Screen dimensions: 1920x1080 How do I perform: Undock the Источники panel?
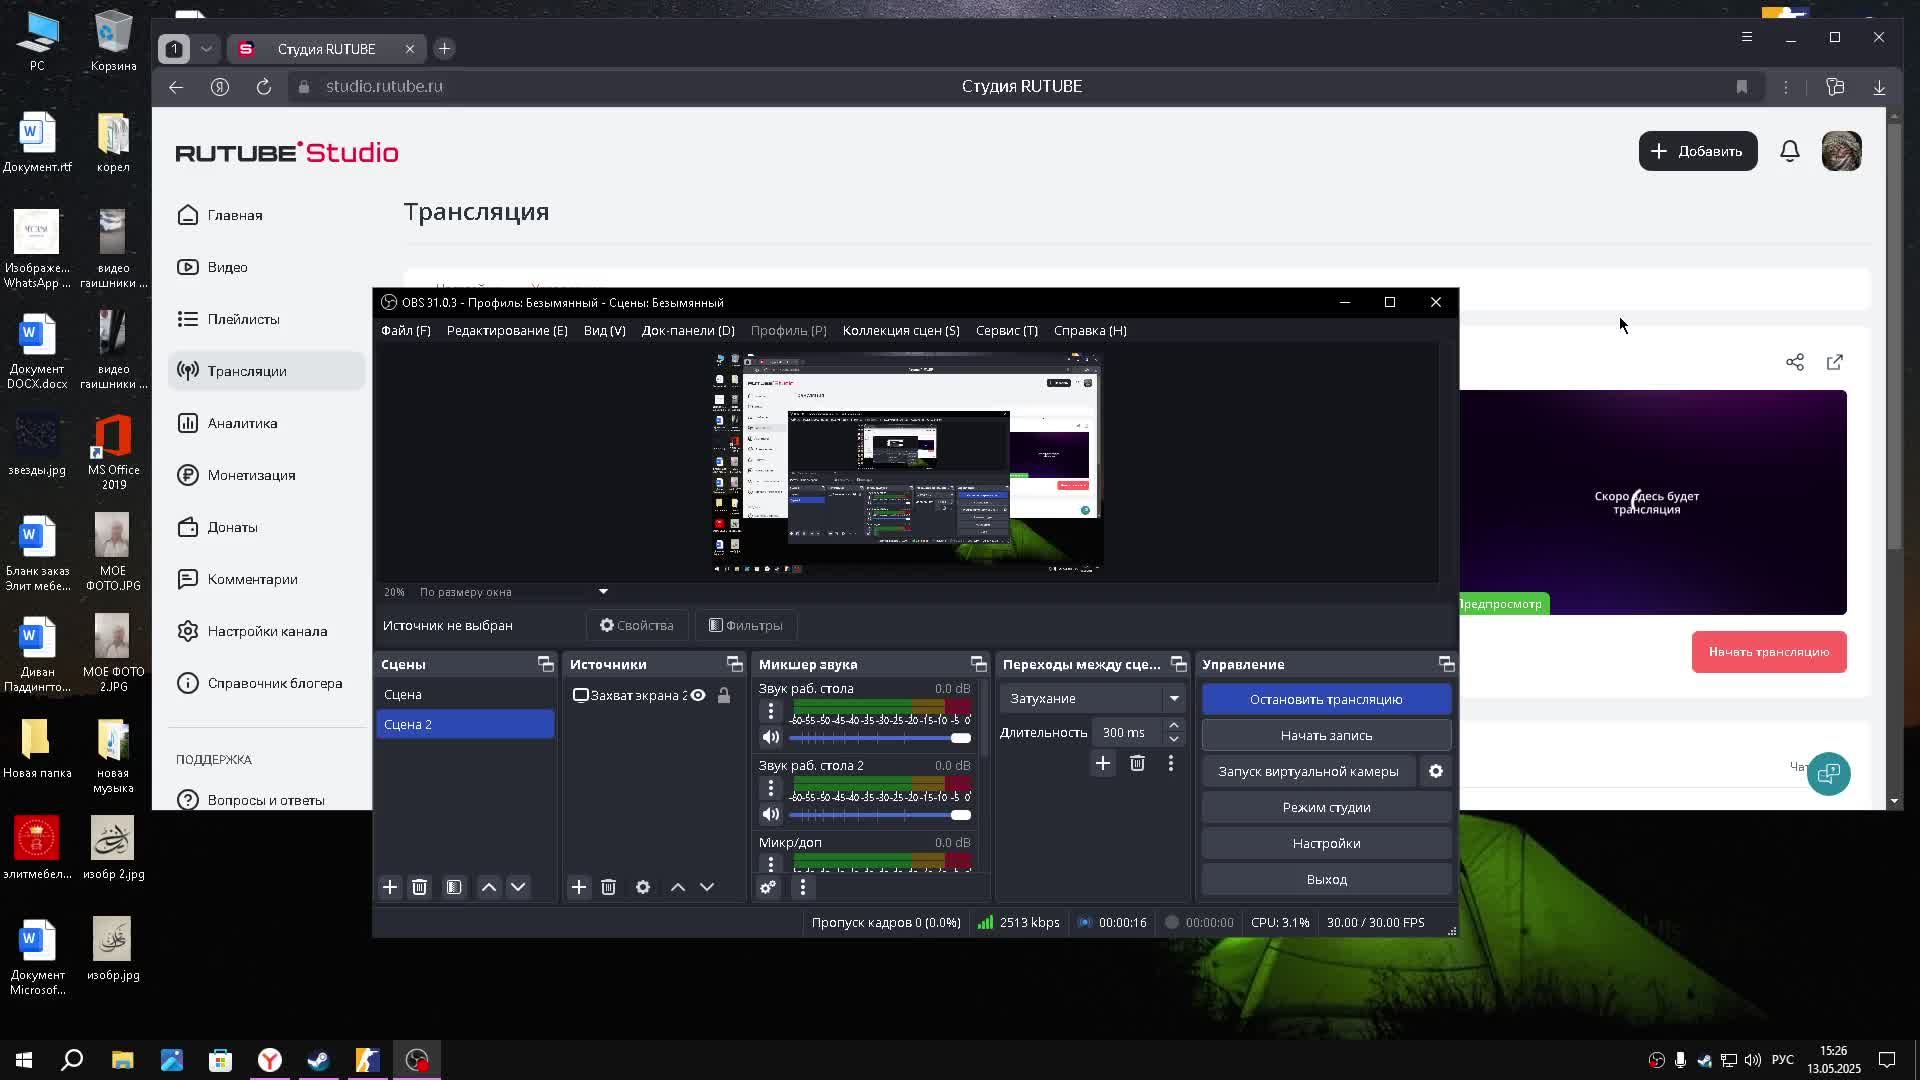pyautogui.click(x=734, y=664)
